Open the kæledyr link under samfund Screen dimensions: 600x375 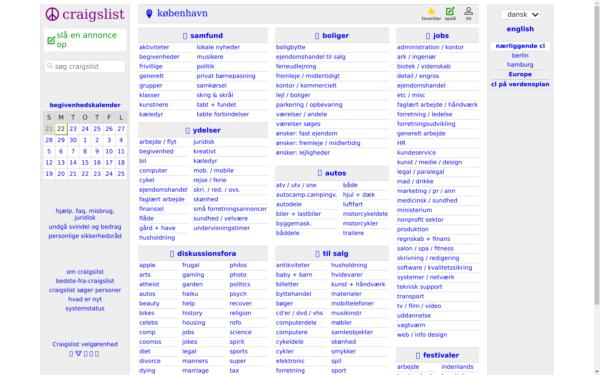click(151, 114)
